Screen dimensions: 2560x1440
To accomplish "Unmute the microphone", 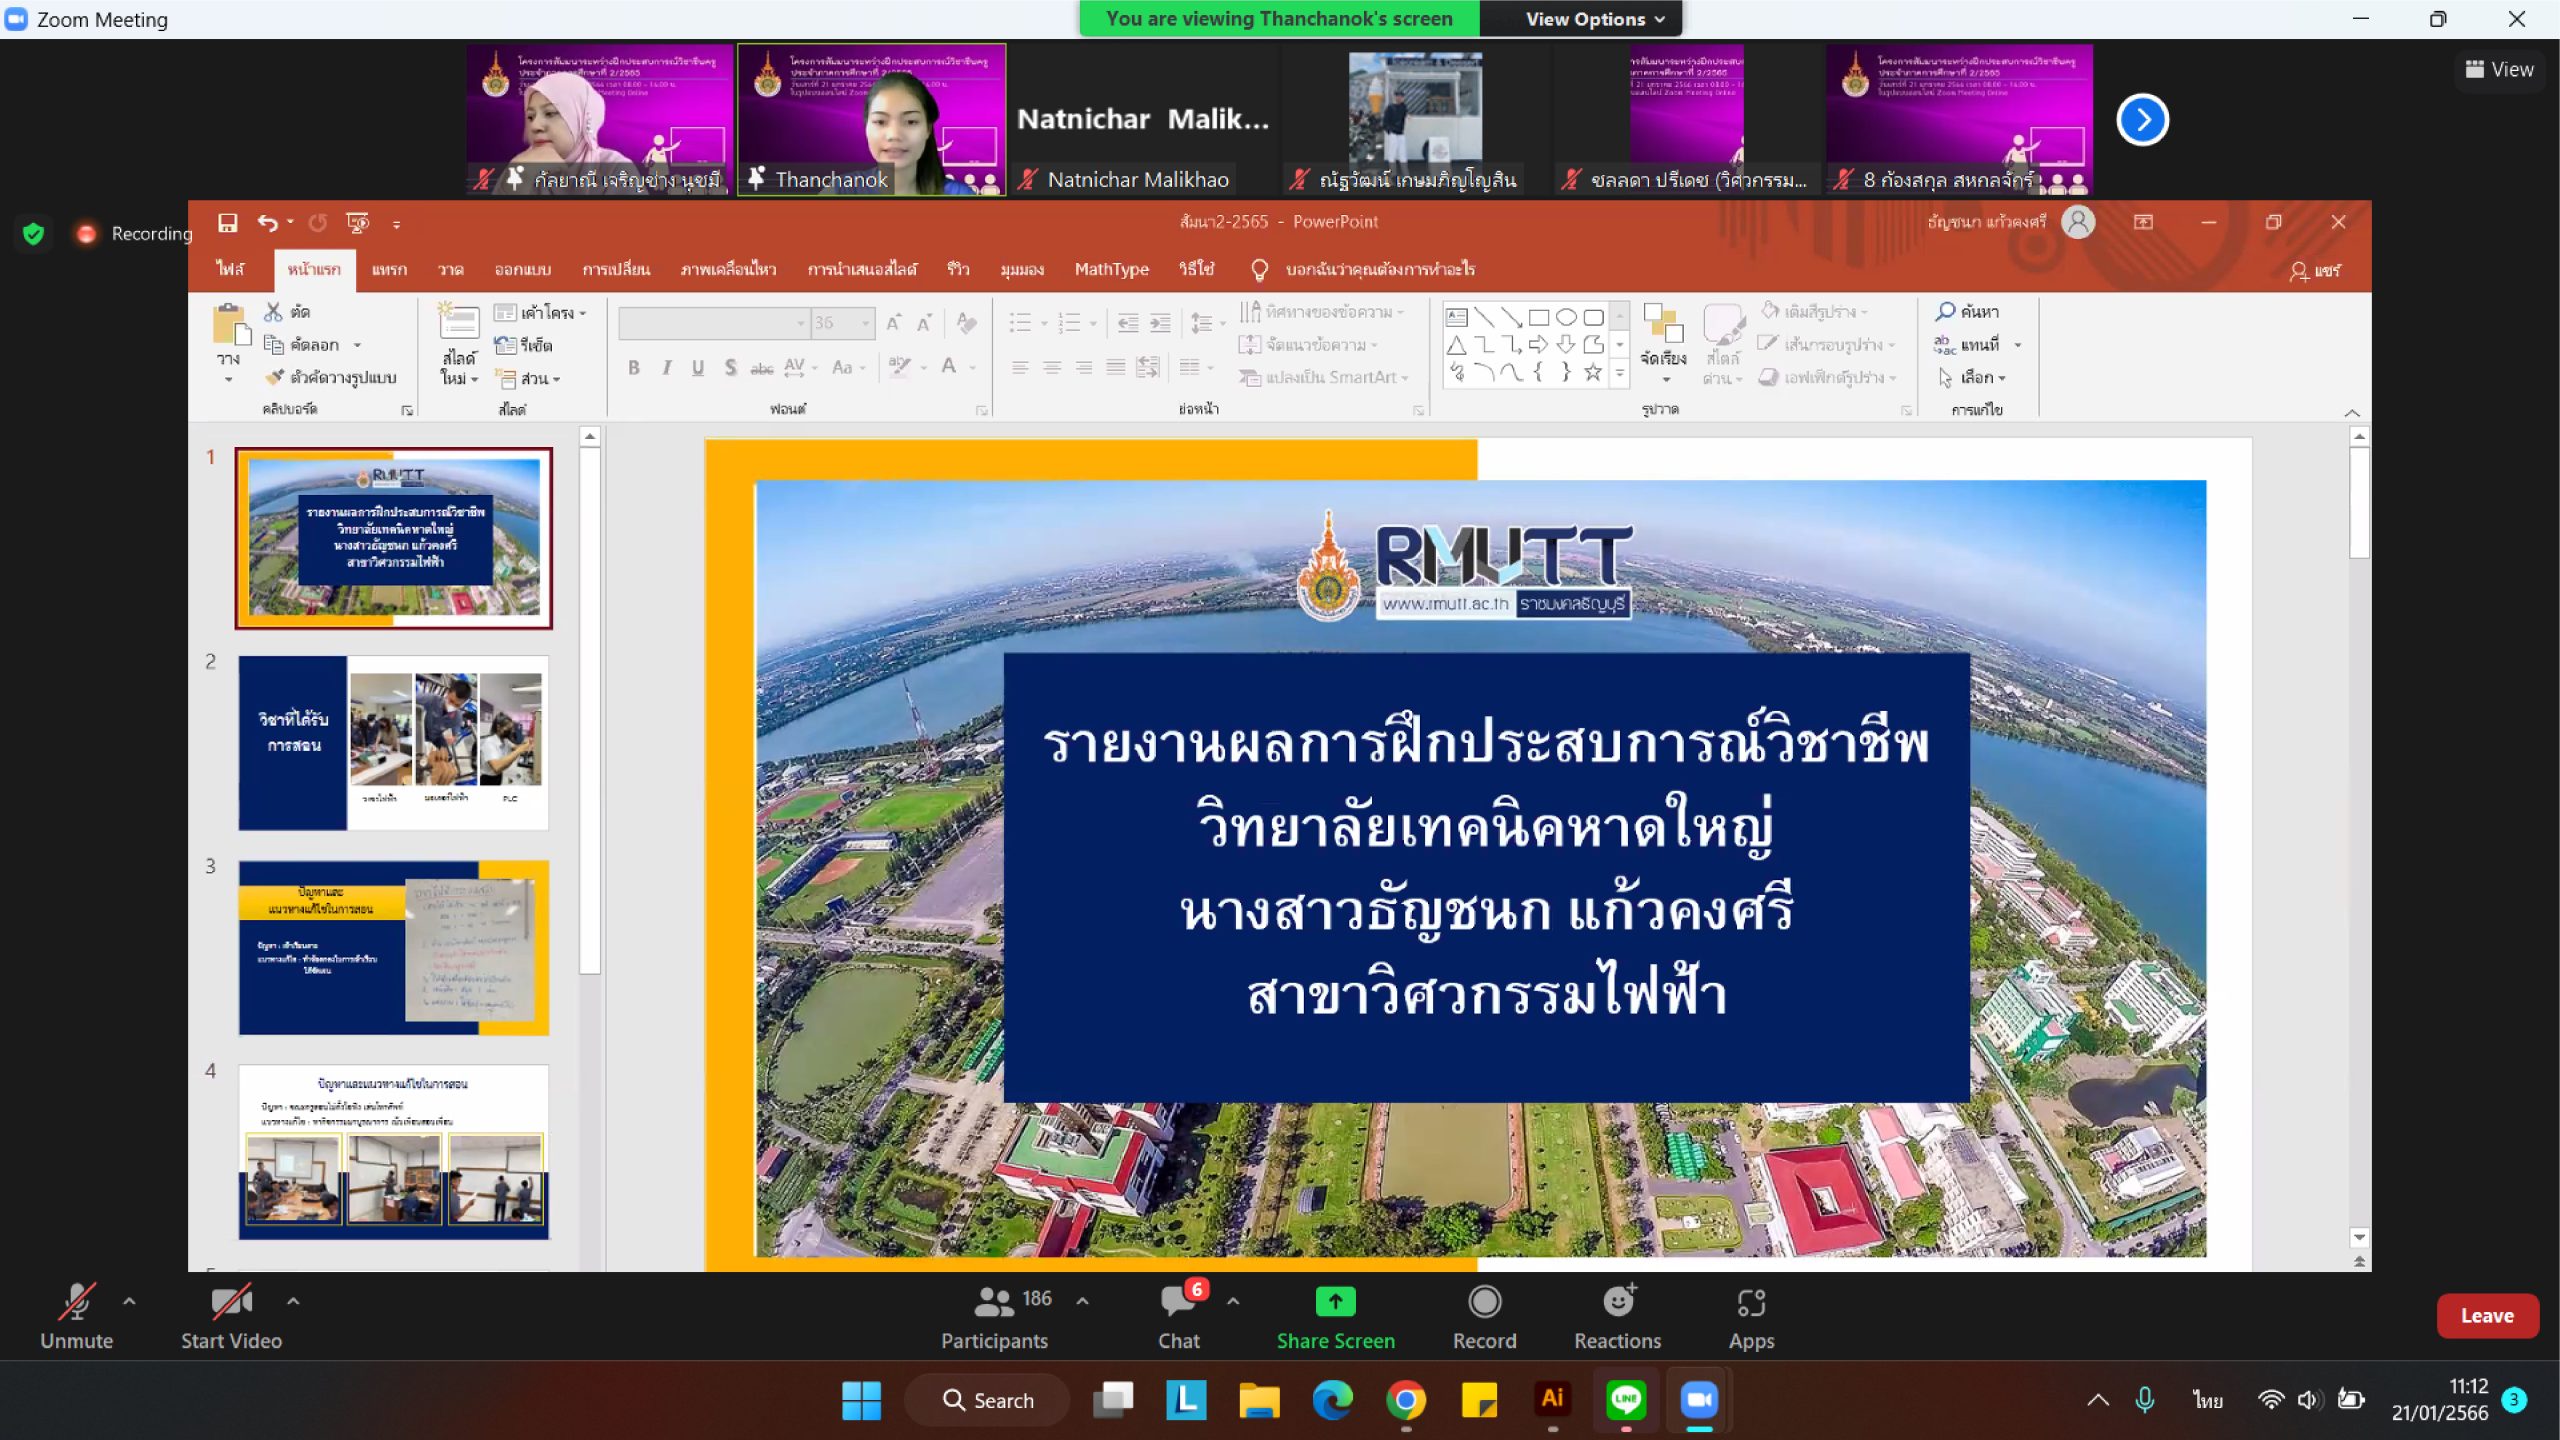I will pos(76,1302).
